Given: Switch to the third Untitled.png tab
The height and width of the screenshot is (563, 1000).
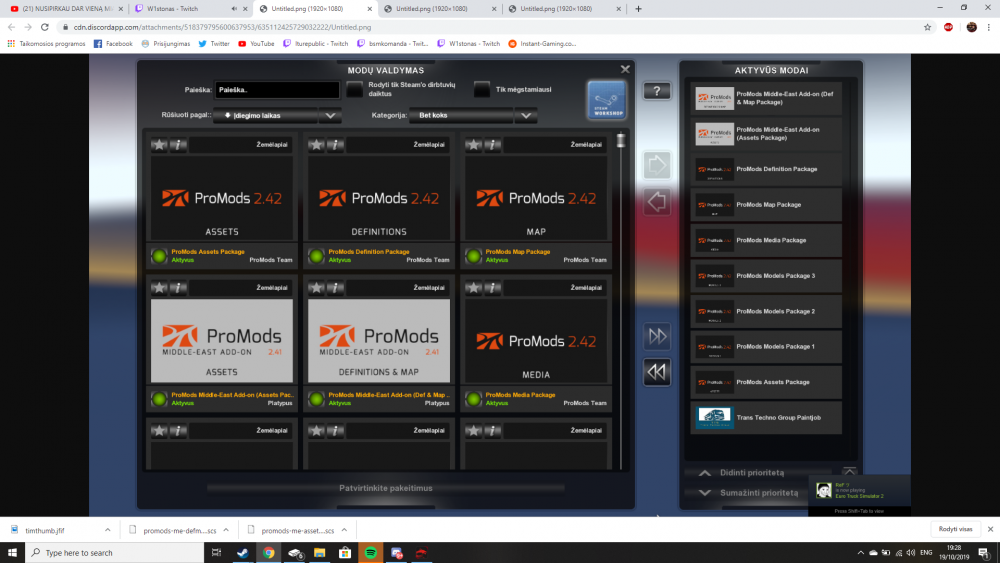Looking at the screenshot, I should pyautogui.click(x=562, y=9).
